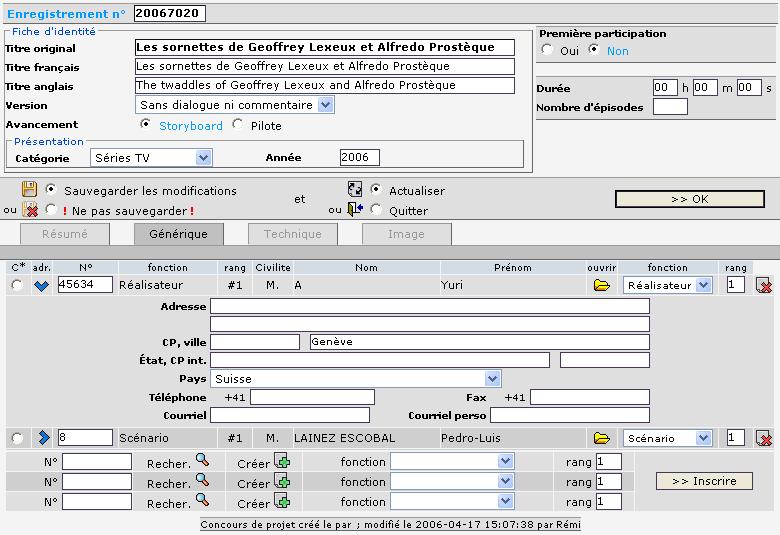Click the Titre anglais field
The image size is (780, 535).
(x=324, y=85)
